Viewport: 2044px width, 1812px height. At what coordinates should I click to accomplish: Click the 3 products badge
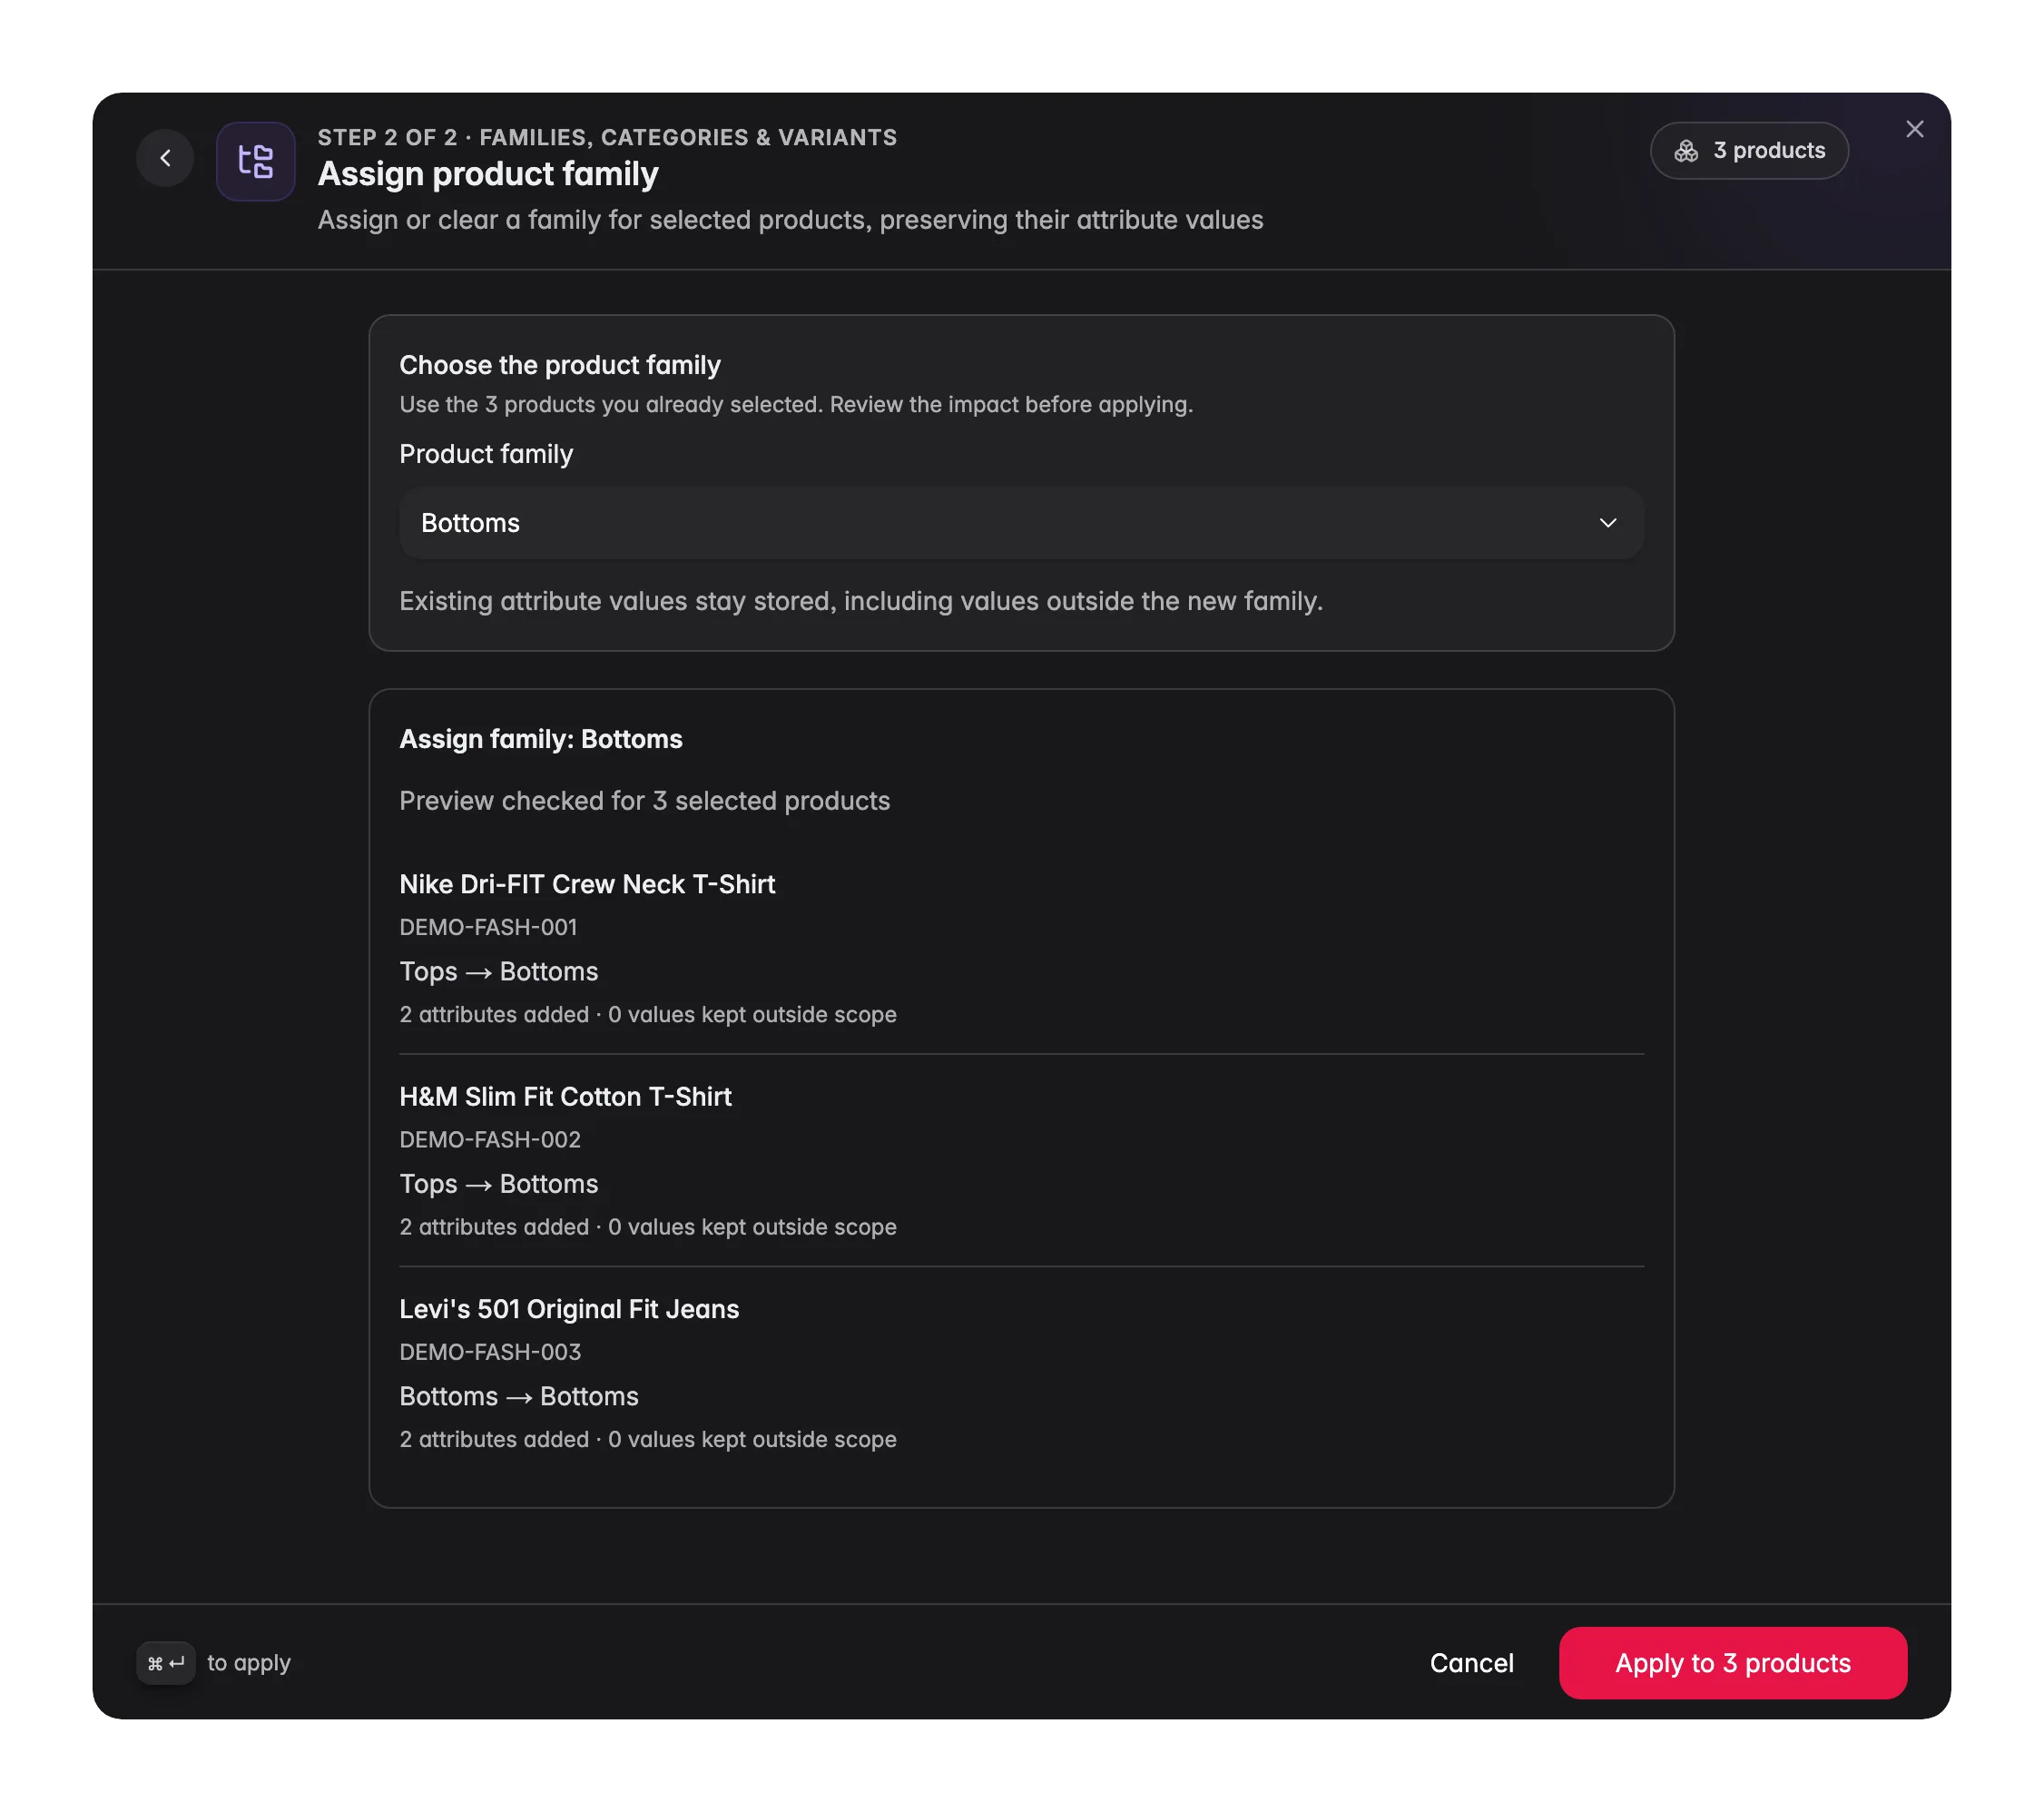[1748, 151]
